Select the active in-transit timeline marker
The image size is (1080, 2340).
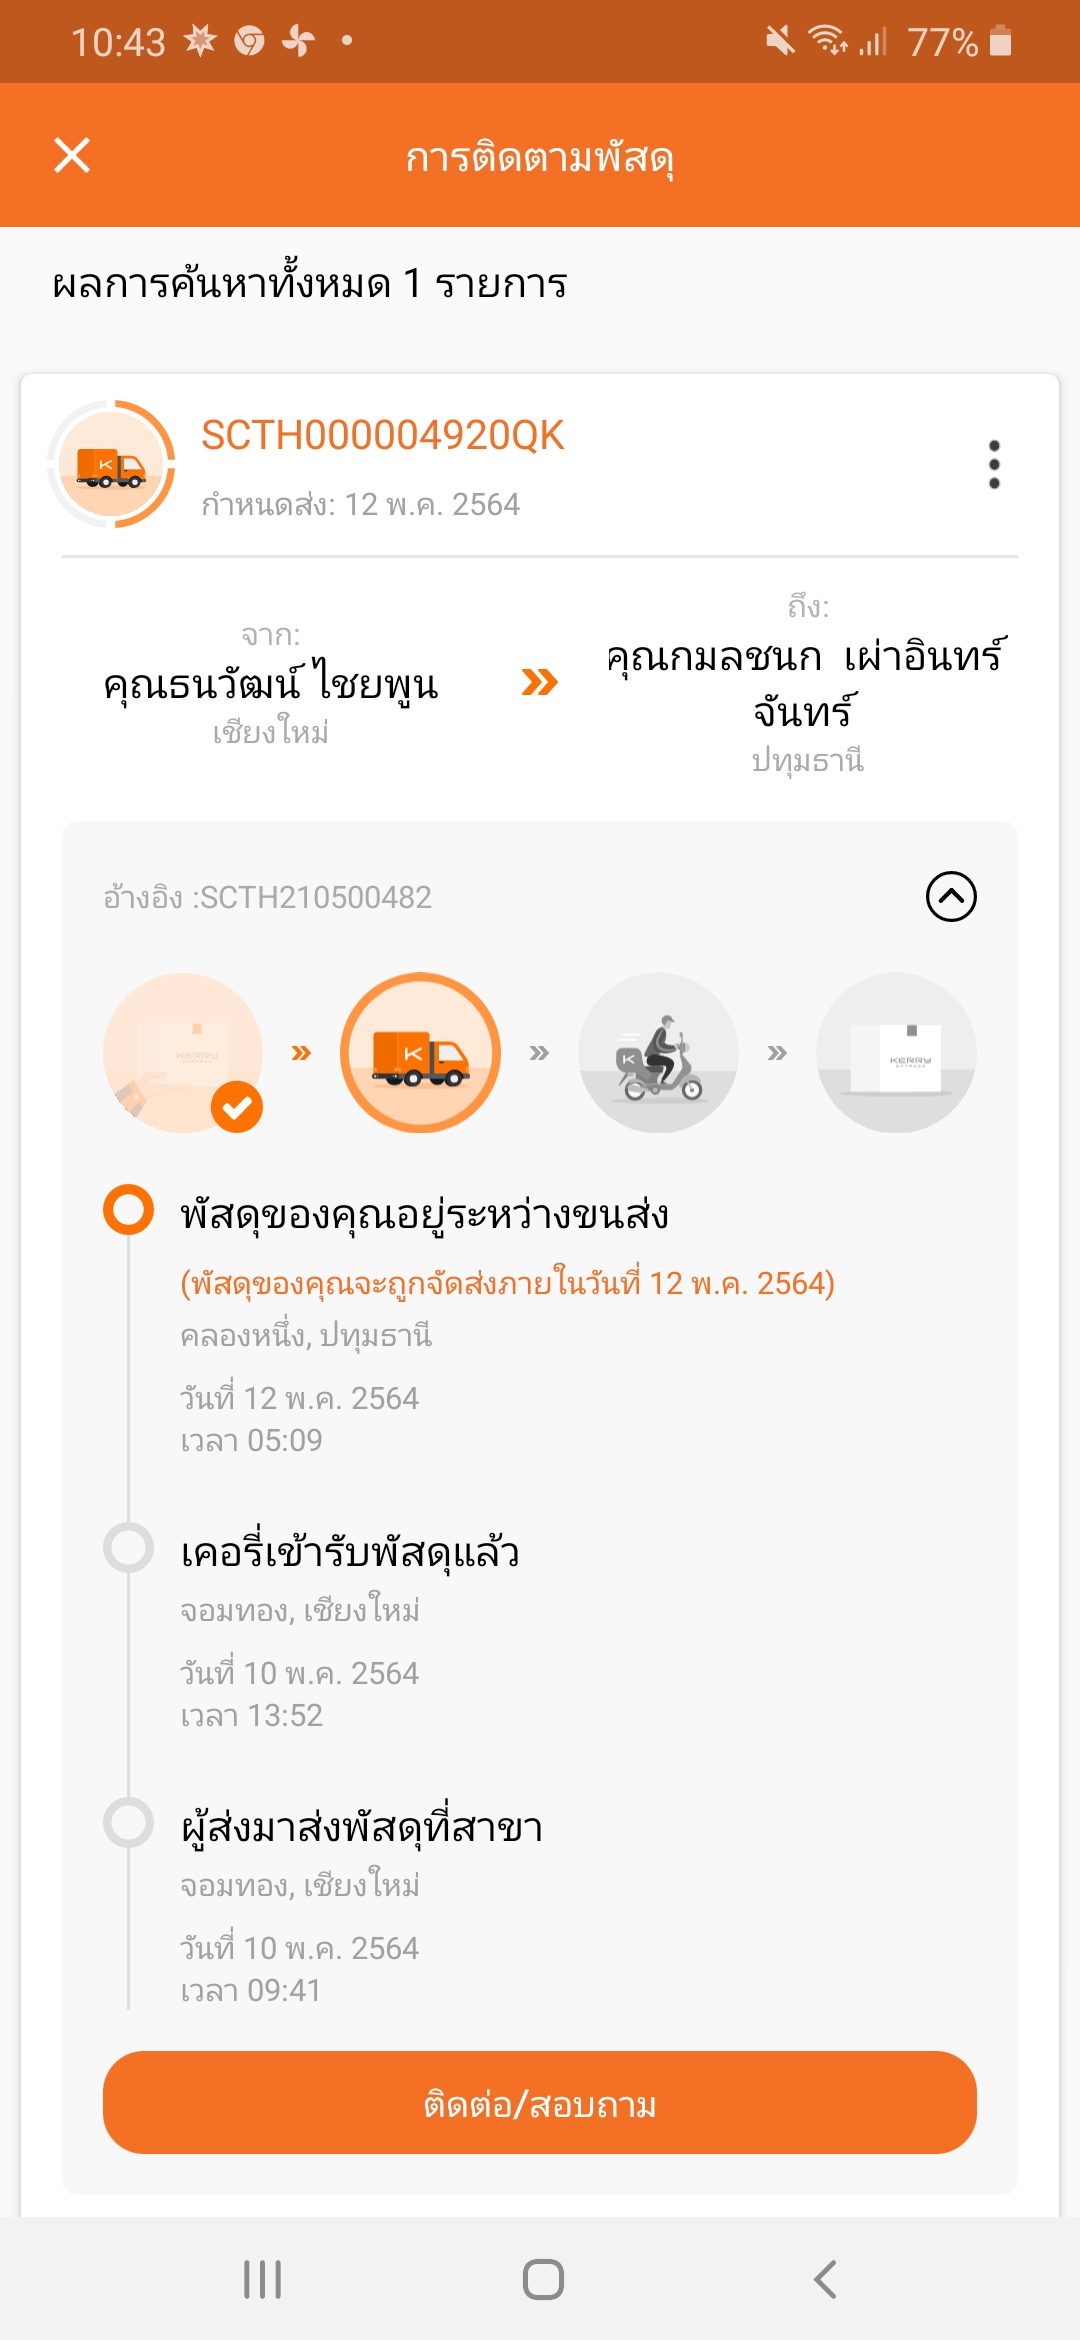(128, 1209)
